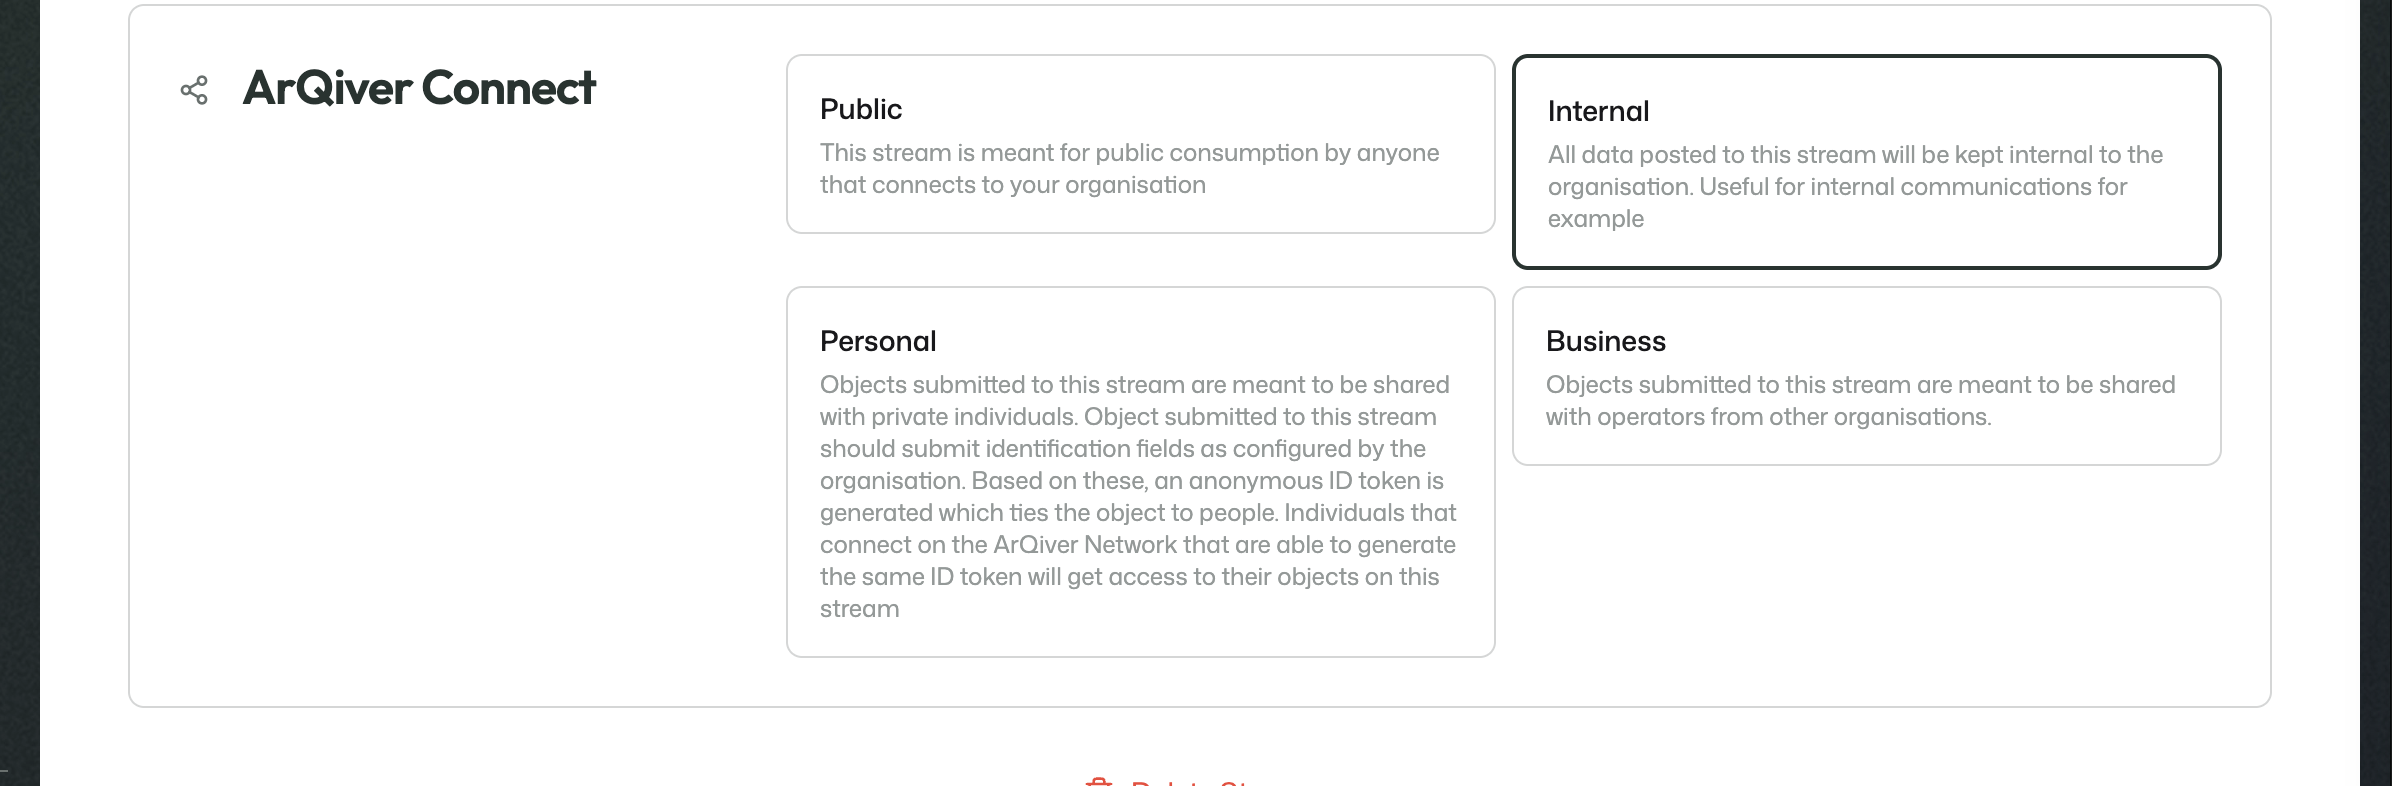Click the word 'example' in the Internal card
This screenshot has height=786, width=2392.
point(1595,219)
